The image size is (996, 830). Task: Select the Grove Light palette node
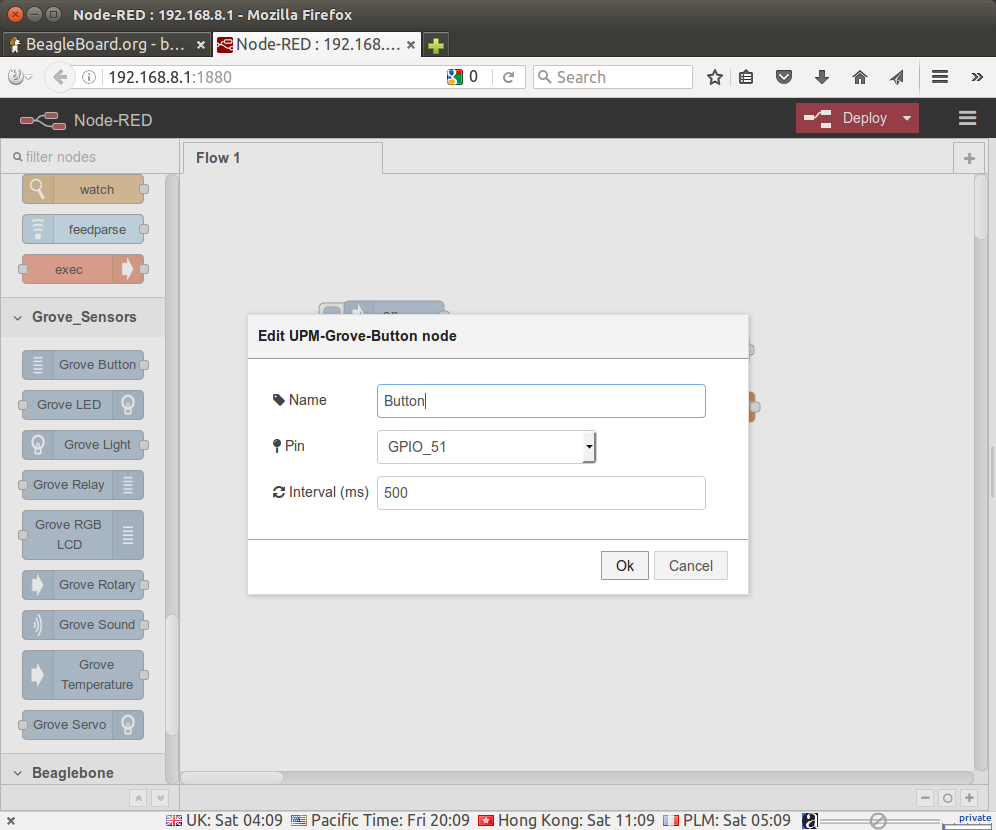[83, 445]
